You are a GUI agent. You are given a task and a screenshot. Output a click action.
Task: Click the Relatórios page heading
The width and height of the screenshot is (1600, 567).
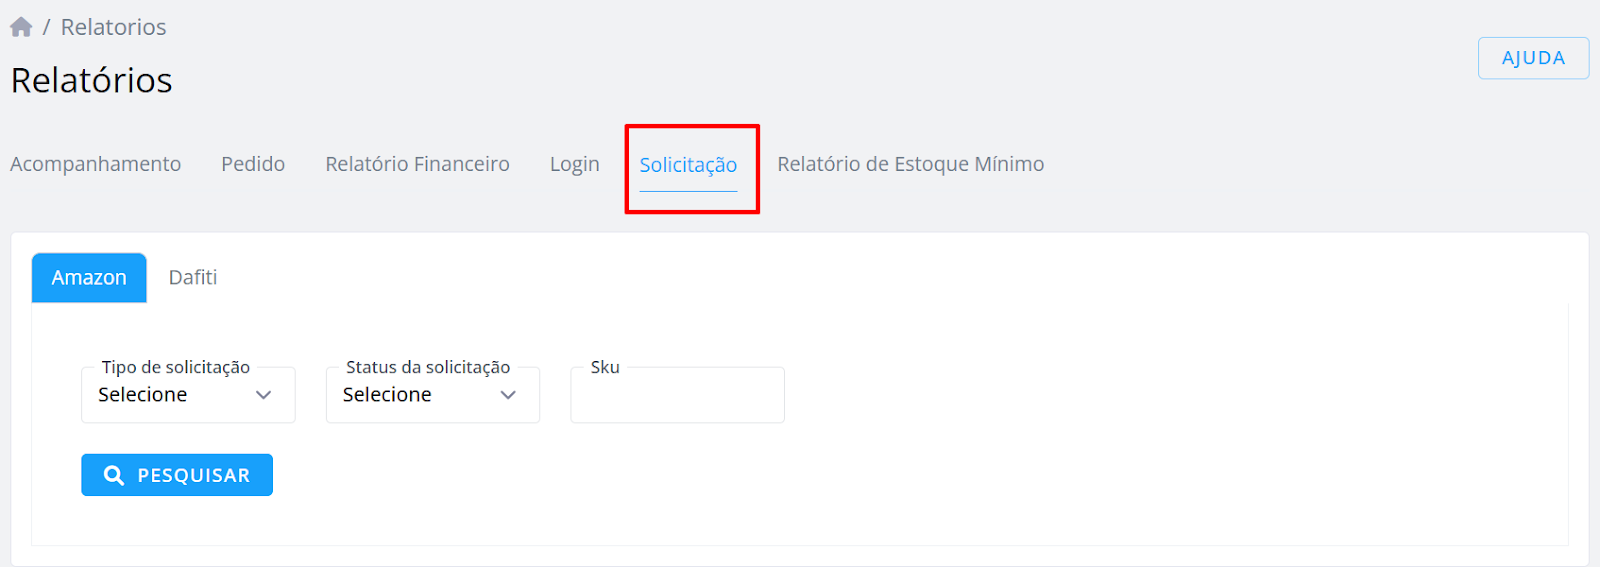pyautogui.click(x=92, y=80)
